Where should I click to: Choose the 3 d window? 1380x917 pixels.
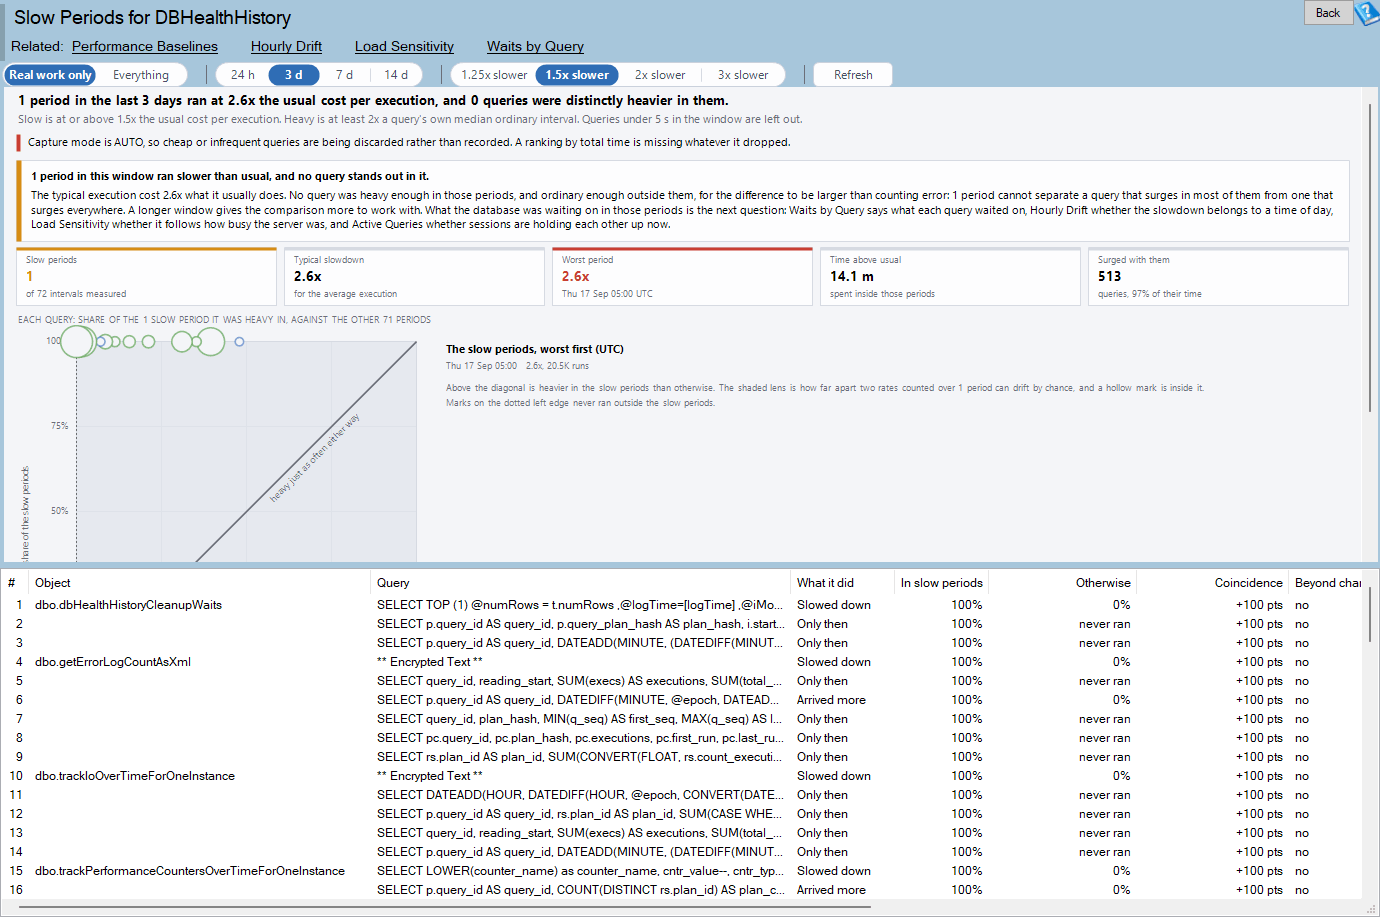[294, 75]
